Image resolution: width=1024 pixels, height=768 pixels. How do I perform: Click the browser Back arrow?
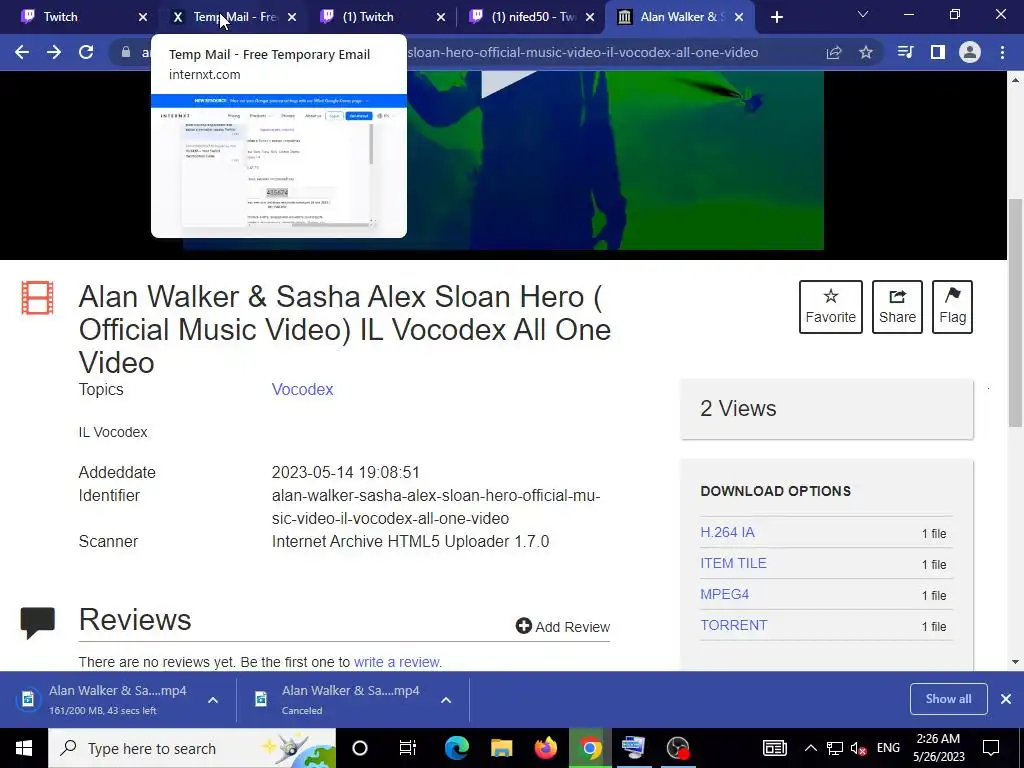pos(22,52)
